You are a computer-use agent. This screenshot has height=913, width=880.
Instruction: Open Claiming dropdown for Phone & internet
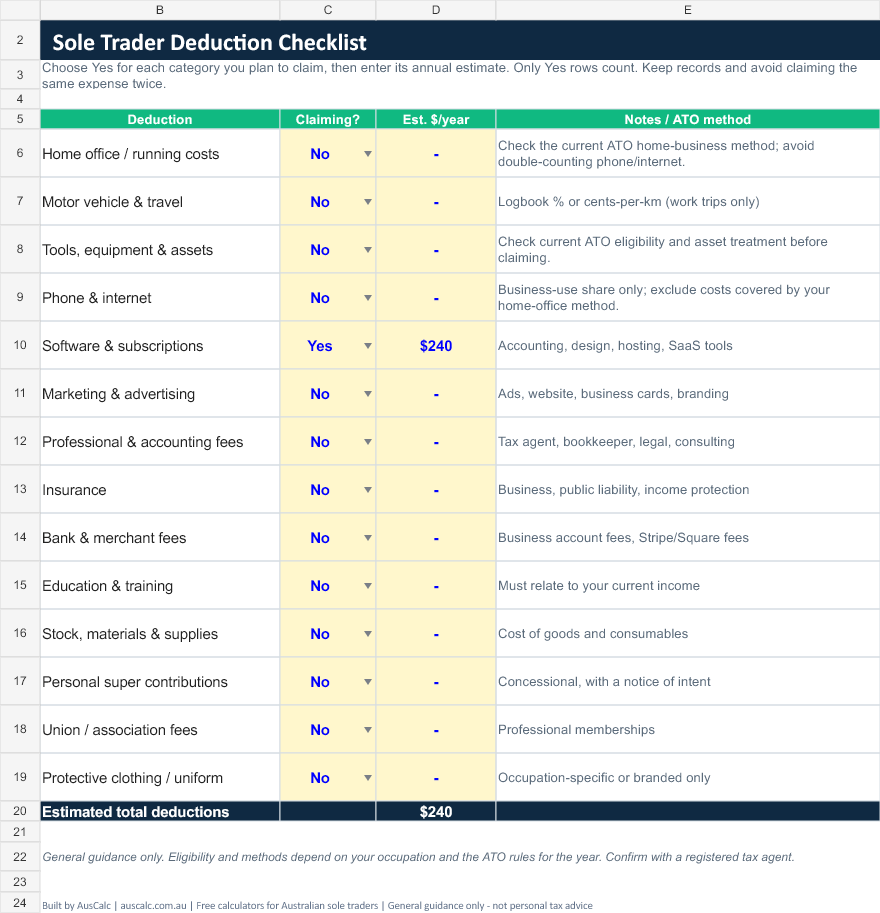[367, 298]
